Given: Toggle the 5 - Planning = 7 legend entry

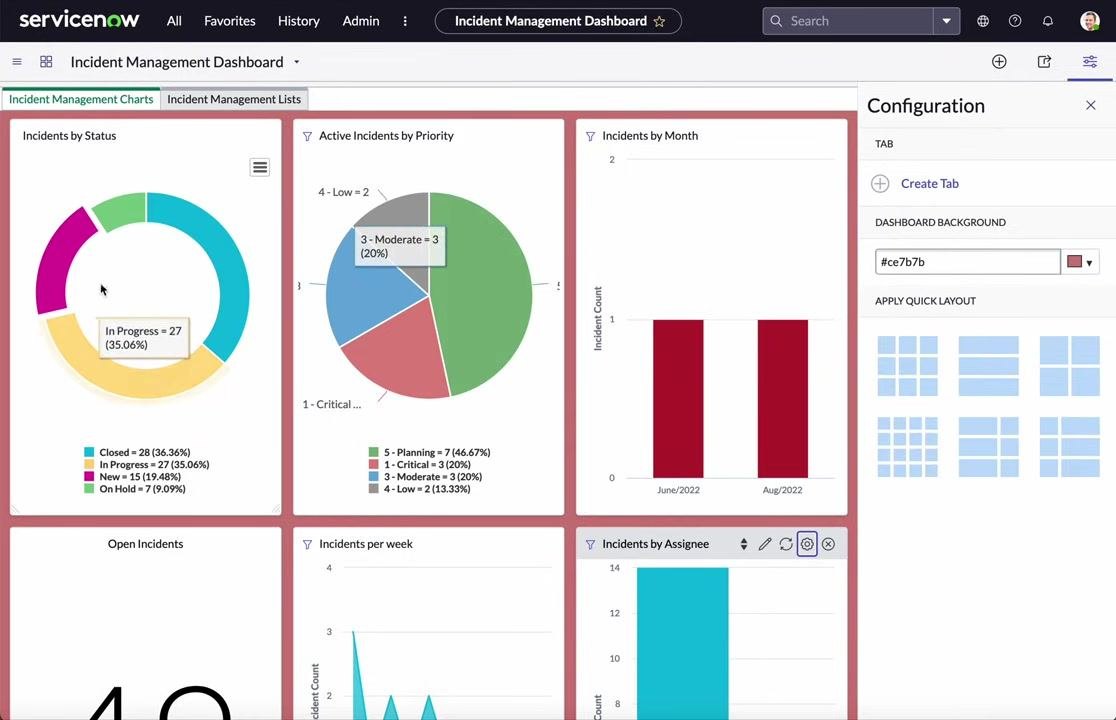Looking at the screenshot, I should pyautogui.click(x=429, y=452).
